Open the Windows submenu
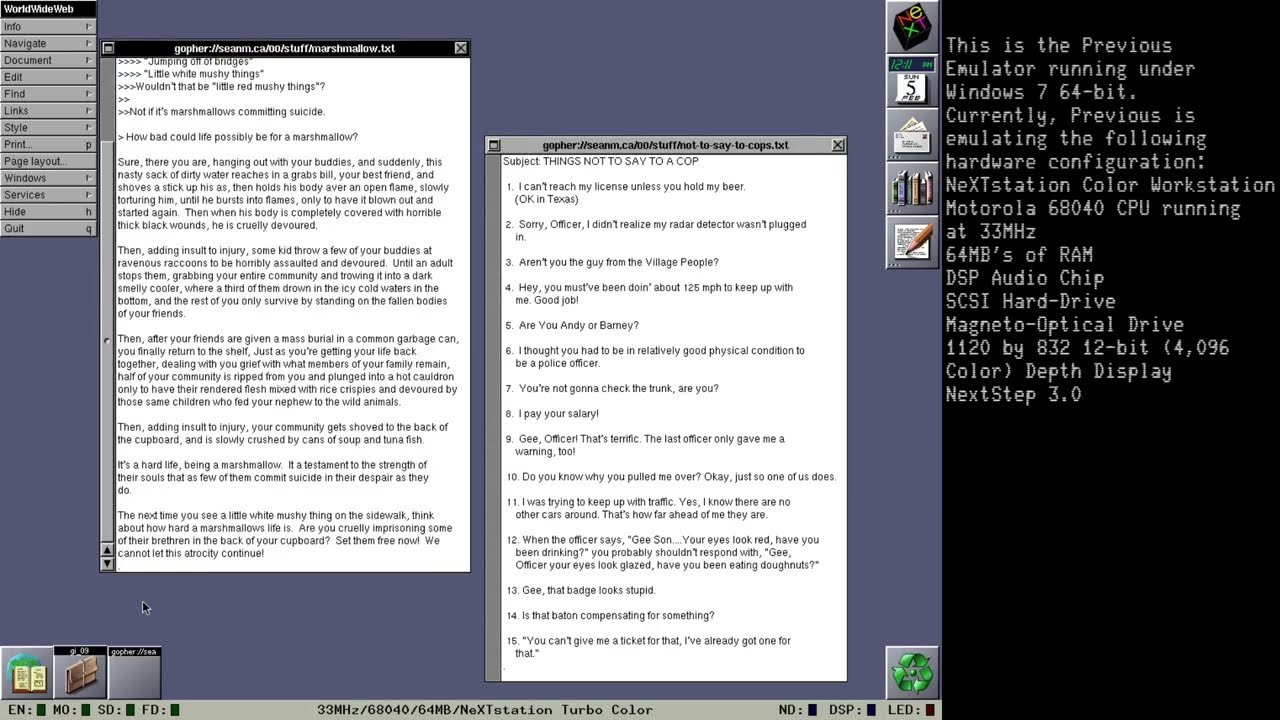Viewport: 1280px width, 720px height. coord(48,178)
